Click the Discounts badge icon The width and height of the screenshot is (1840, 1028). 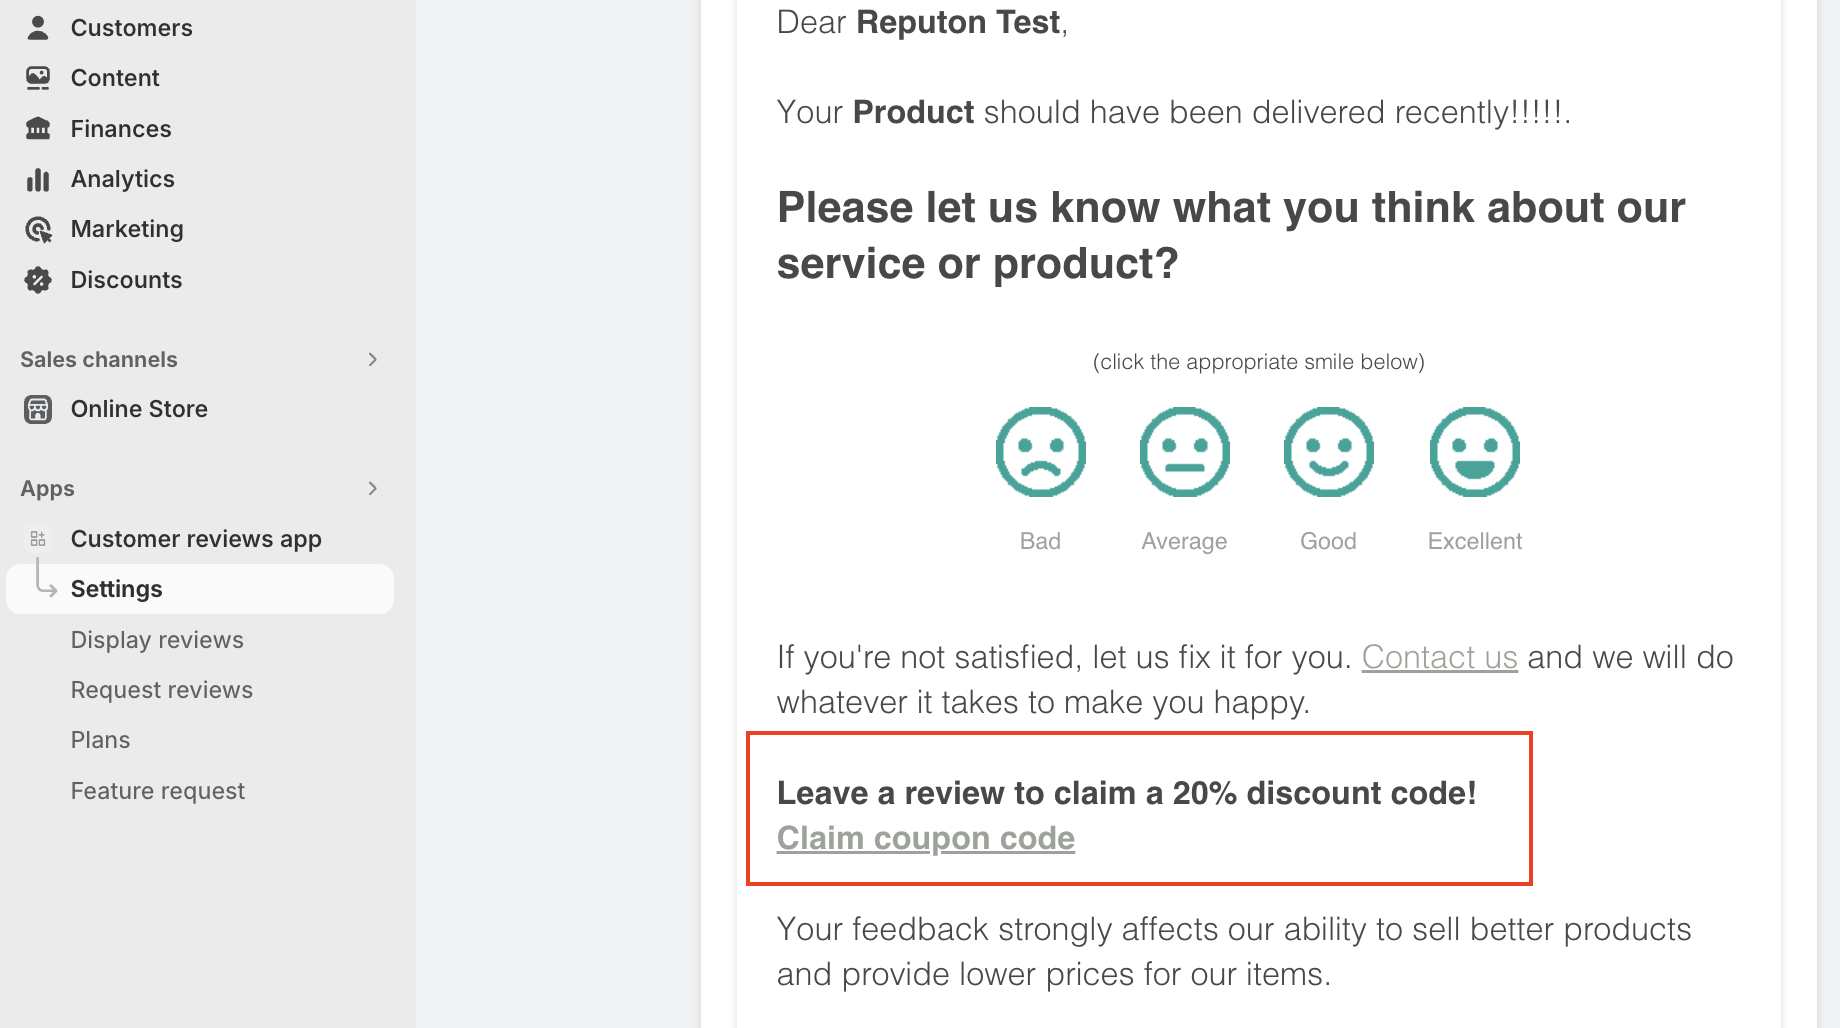click(x=38, y=280)
